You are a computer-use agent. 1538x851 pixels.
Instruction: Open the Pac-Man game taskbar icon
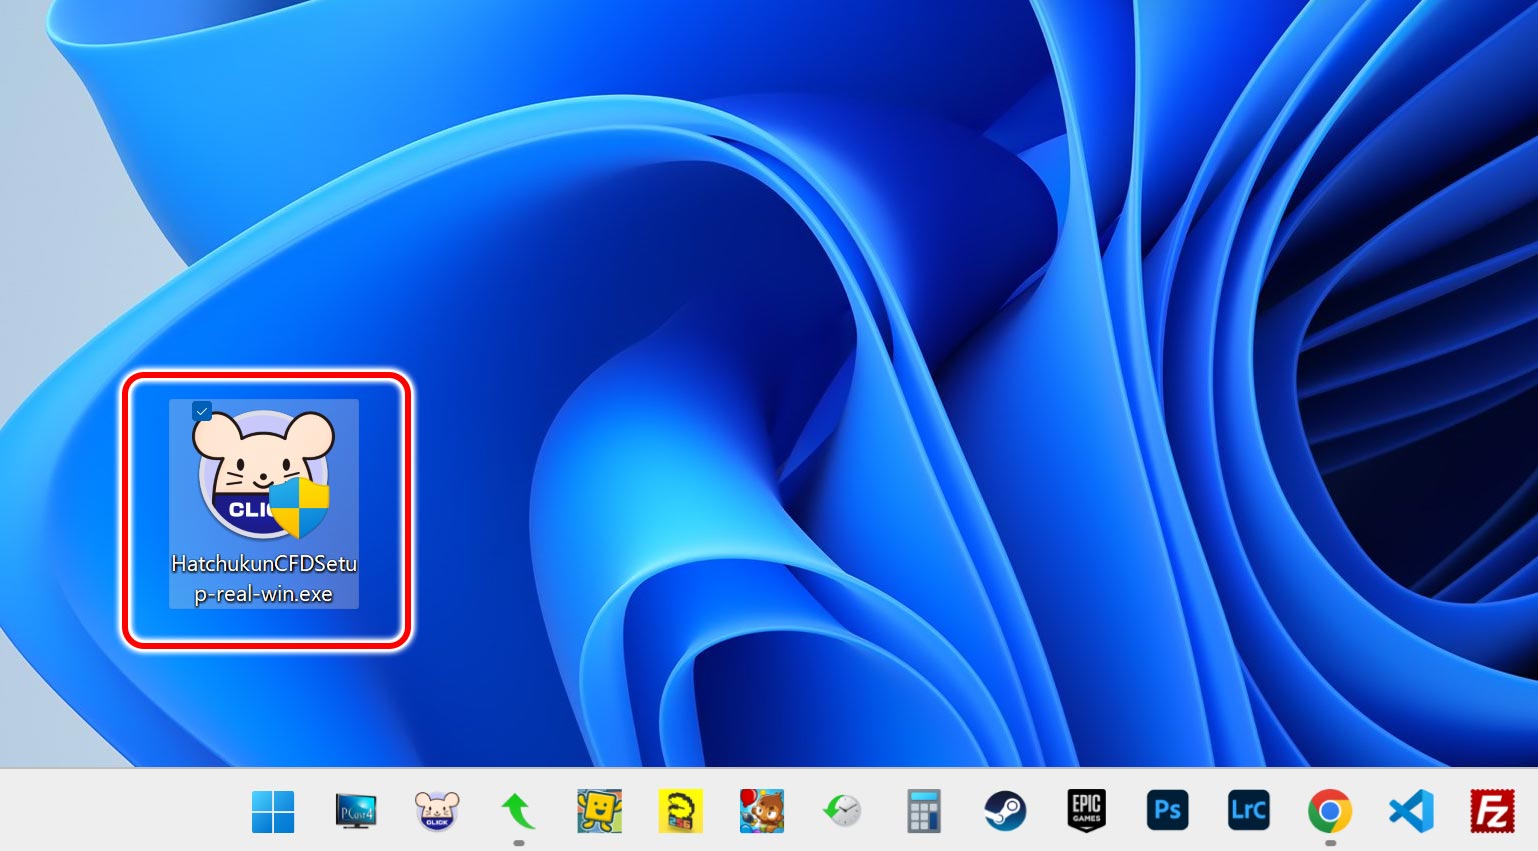681,811
